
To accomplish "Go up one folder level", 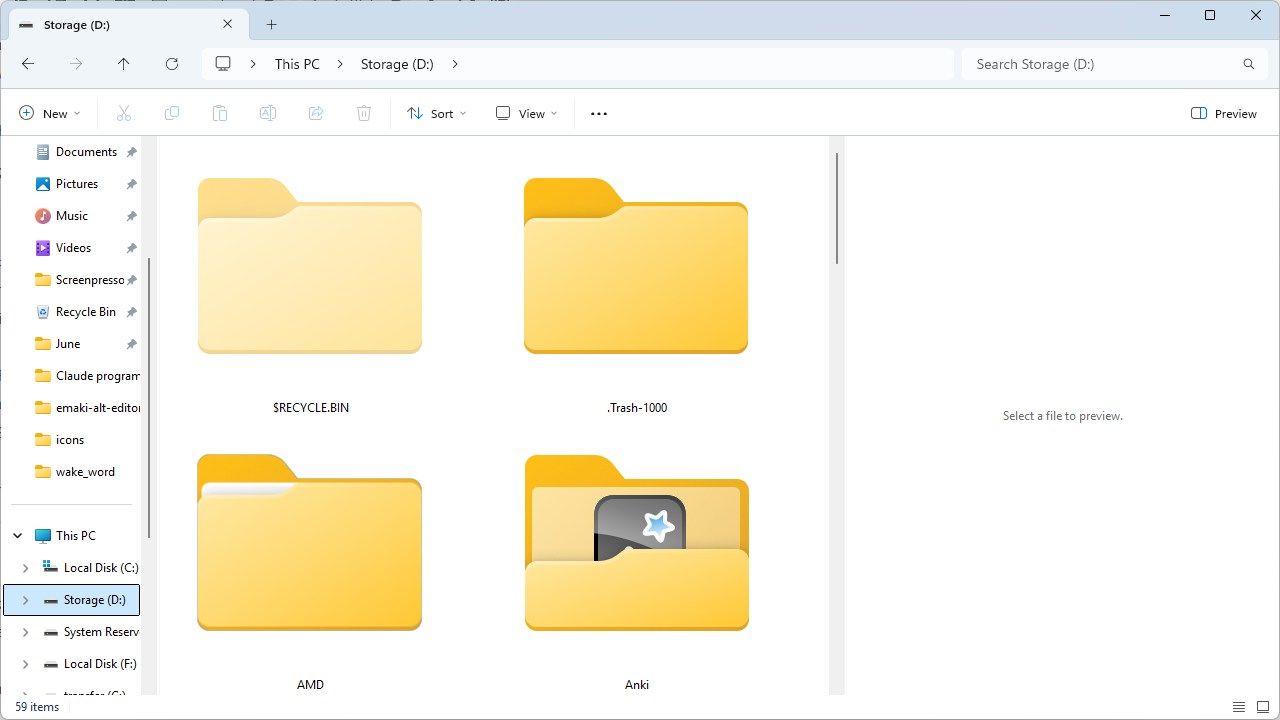I will 124,64.
